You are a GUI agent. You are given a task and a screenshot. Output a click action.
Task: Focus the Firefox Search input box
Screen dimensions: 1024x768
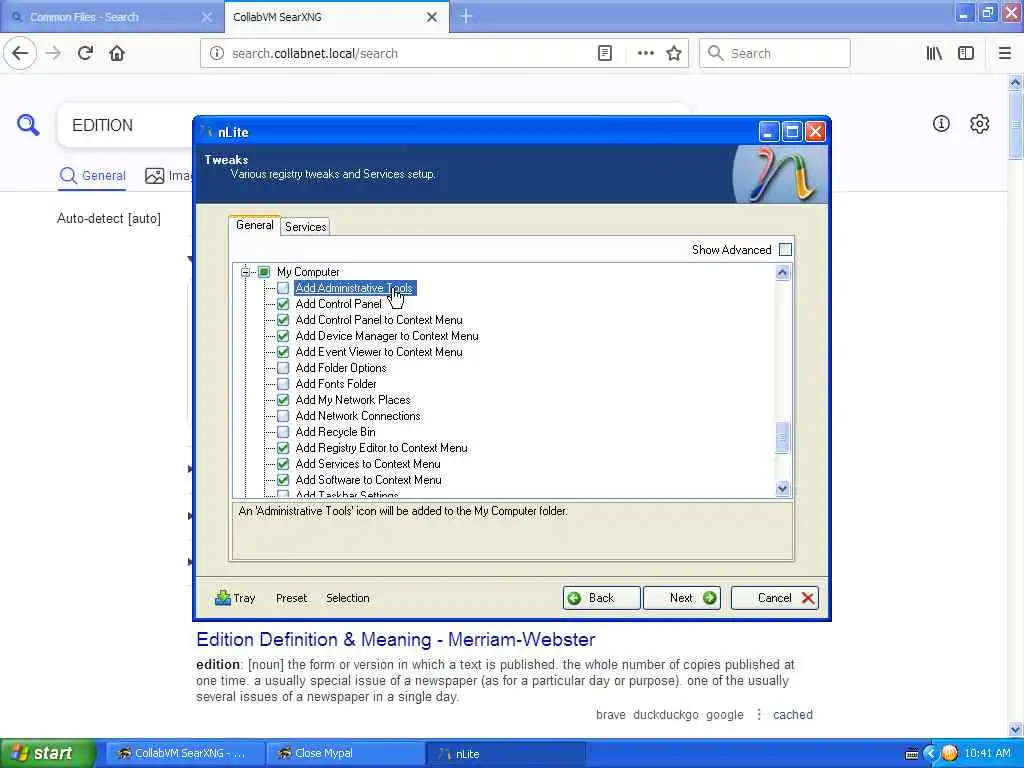(775, 53)
